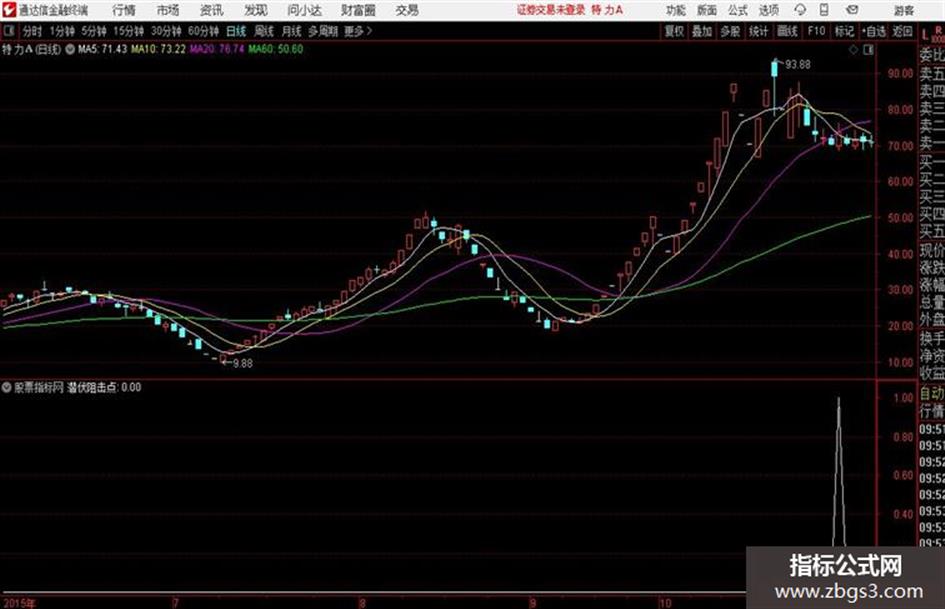Image resolution: width=945 pixels, height=609 pixels.
Task: Open the 选项 menu
Action: click(x=769, y=10)
